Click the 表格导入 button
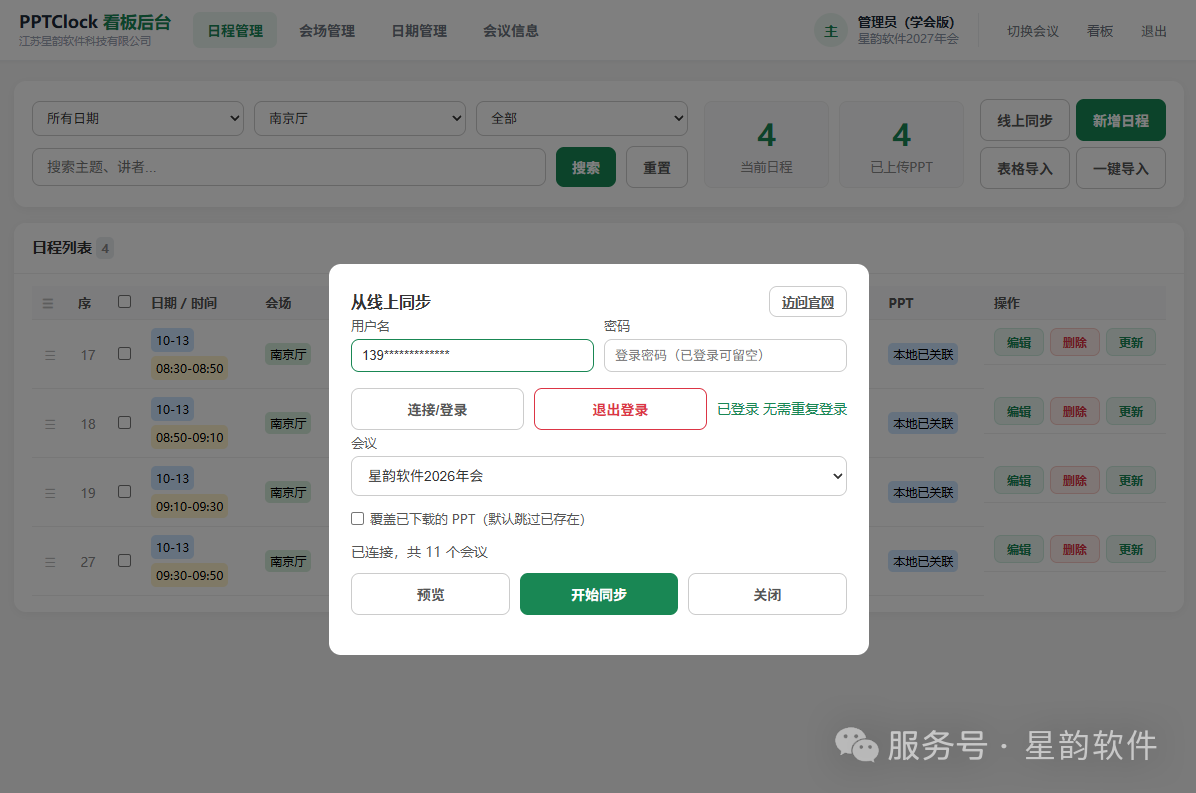The width and height of the screenshot is (1196, 793). coord(1025,169)
